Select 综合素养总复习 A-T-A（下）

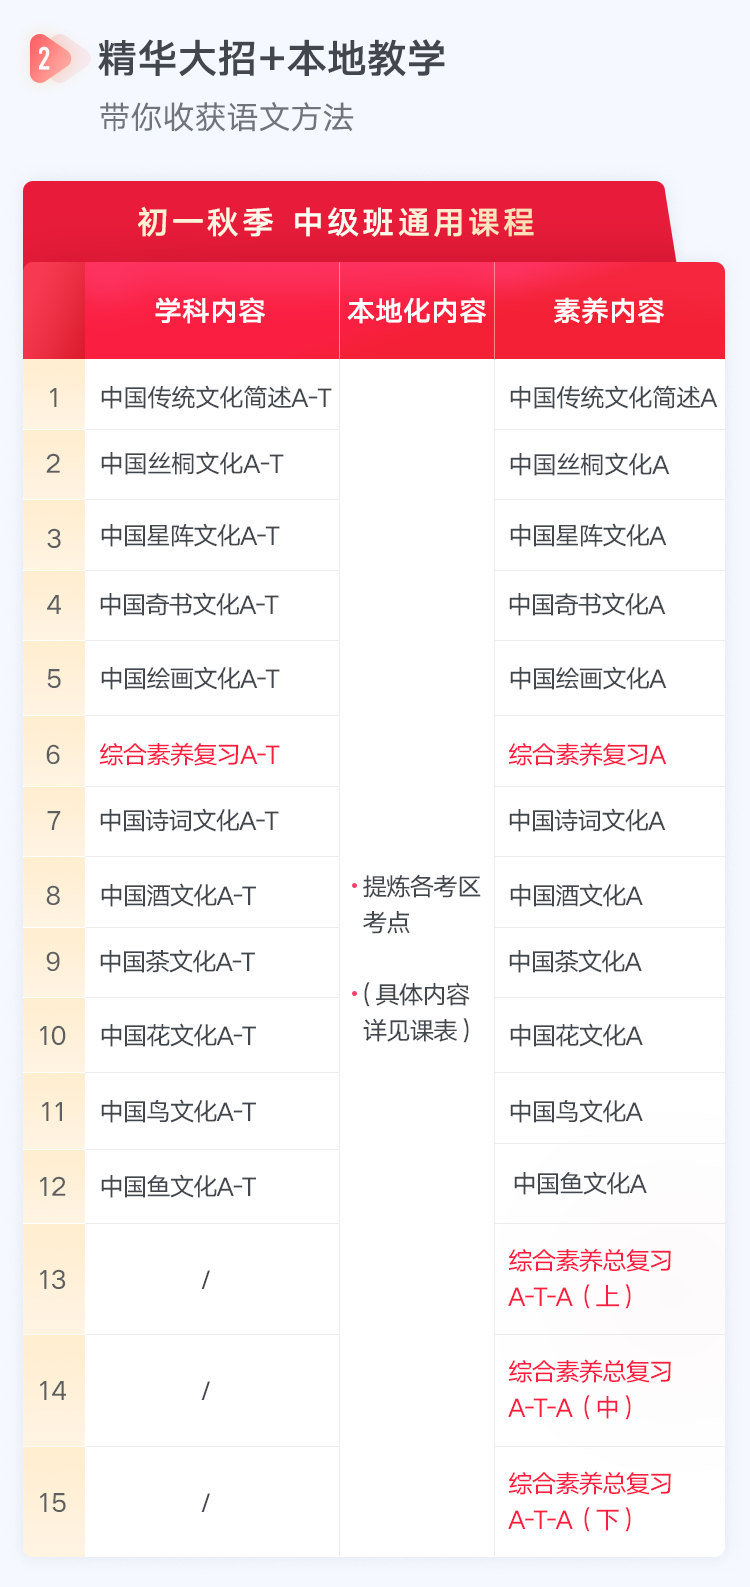[590, 1502]
